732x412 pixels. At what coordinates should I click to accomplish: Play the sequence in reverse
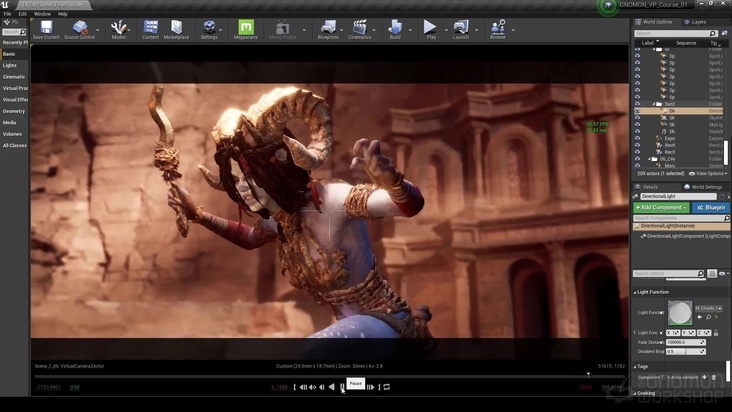point(331,387)
